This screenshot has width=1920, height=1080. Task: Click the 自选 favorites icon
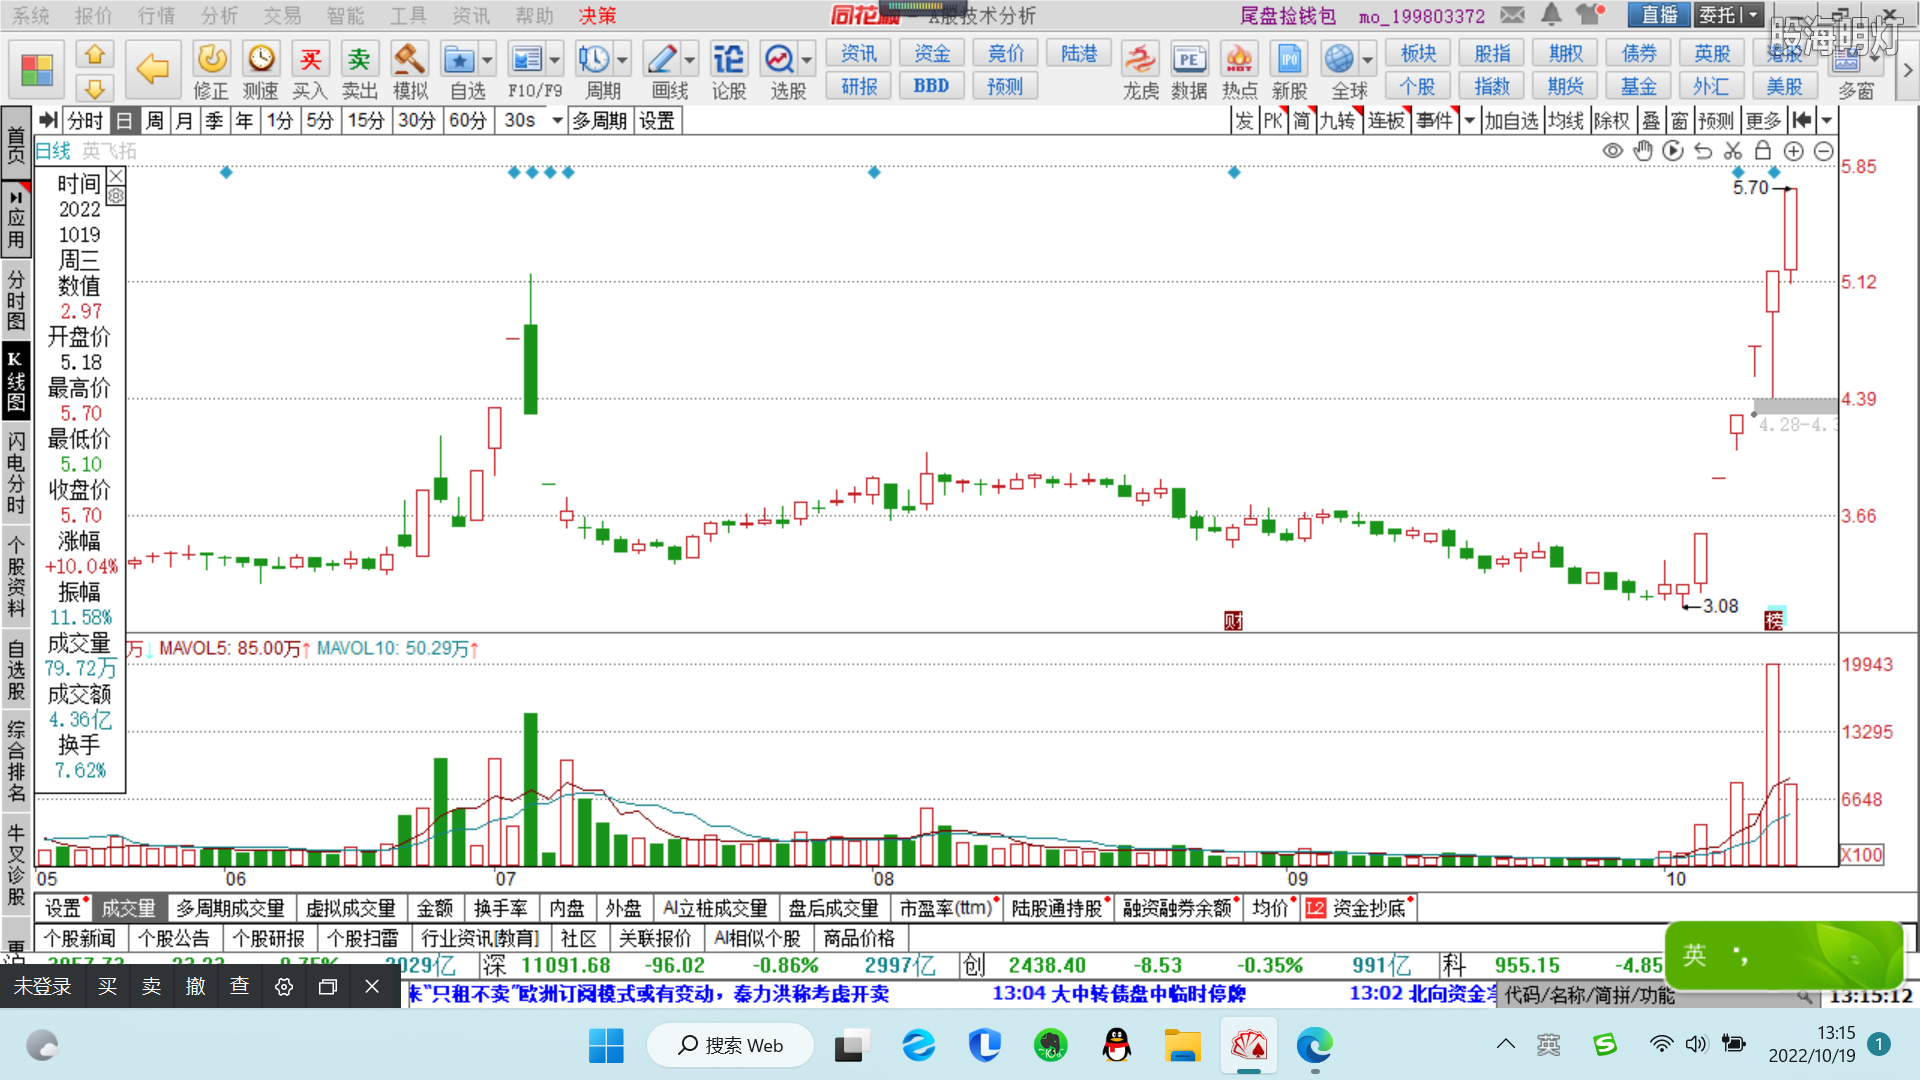click(459, 70)
